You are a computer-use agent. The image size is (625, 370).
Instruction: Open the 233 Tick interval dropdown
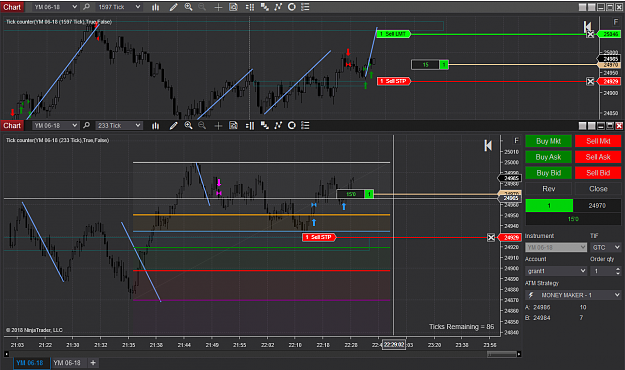[119, 125]
